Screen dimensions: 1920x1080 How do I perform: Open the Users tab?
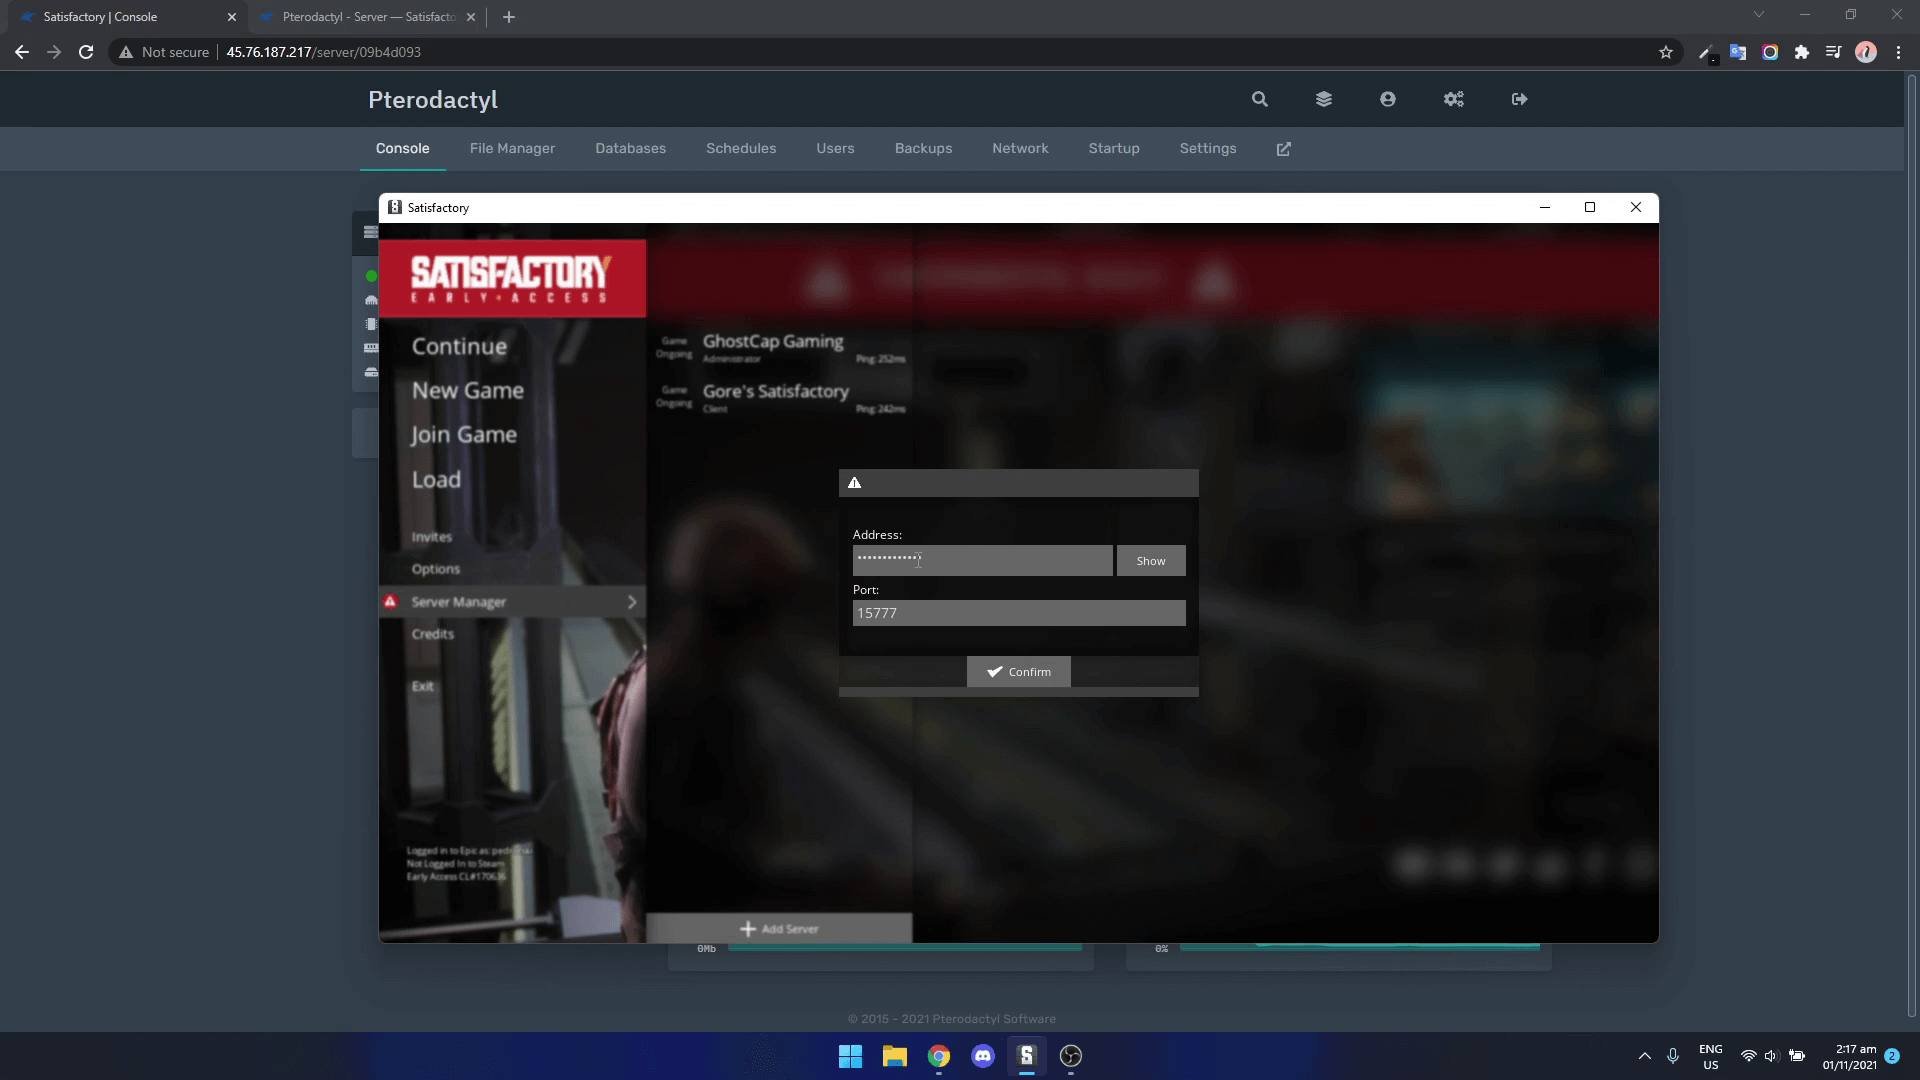click(835, 148)
